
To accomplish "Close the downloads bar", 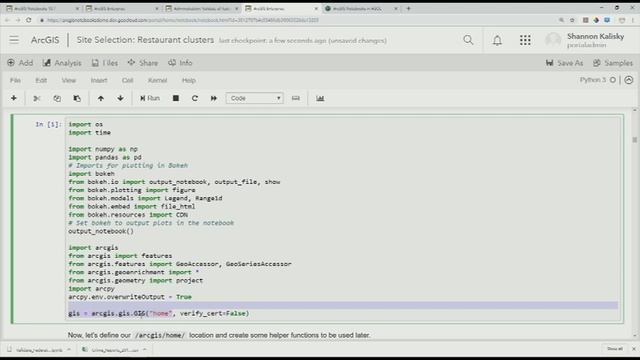I will point(633,349).
